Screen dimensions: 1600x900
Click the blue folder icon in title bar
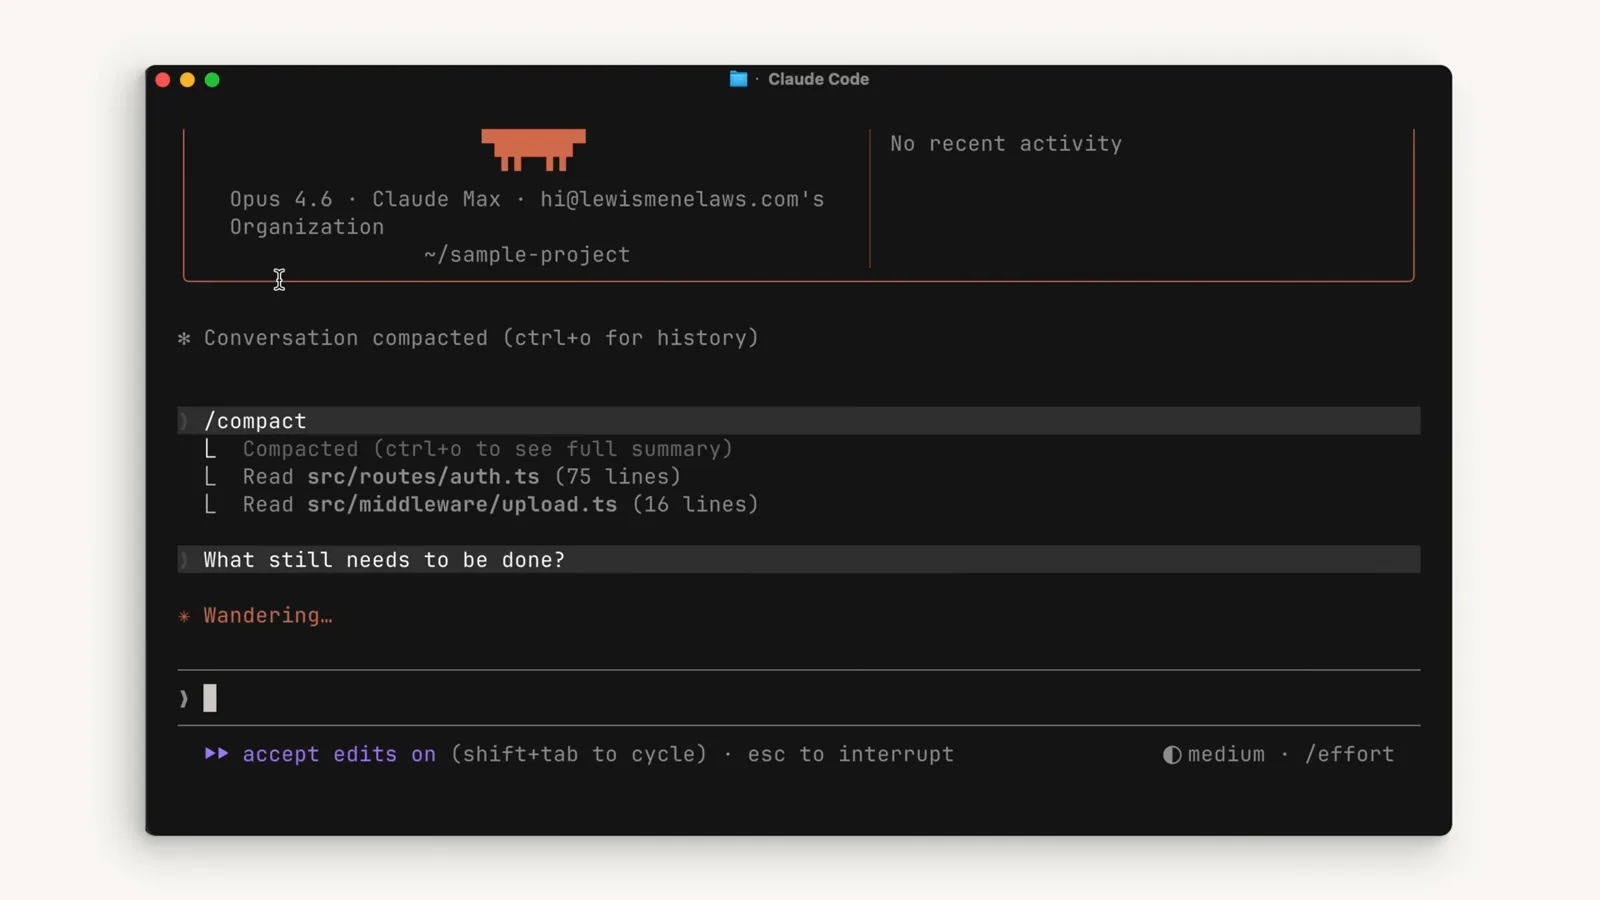click(x=738, y=79)
